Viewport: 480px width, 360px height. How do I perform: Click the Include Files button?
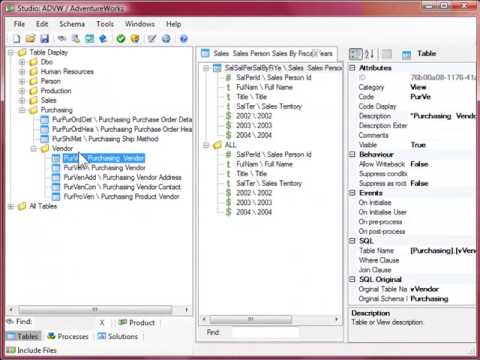(x=32, y=350)
